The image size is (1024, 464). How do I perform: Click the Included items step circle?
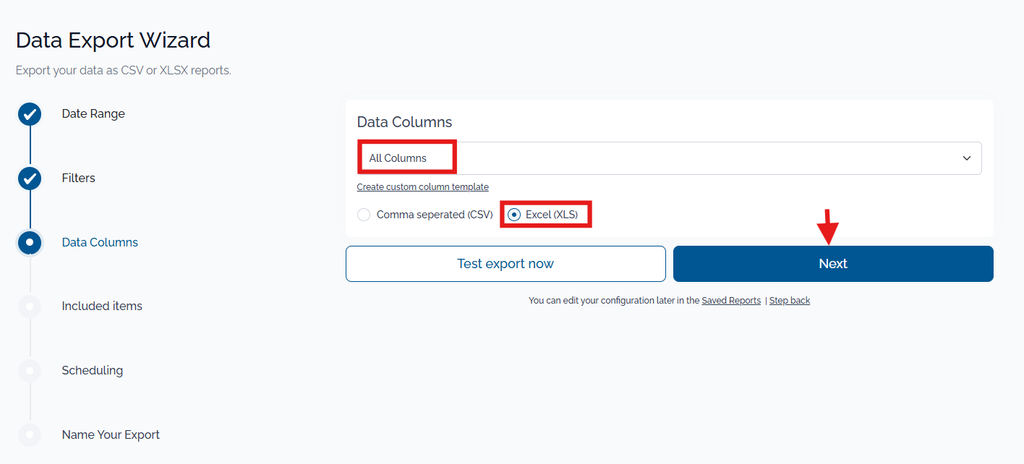point(29,307)
